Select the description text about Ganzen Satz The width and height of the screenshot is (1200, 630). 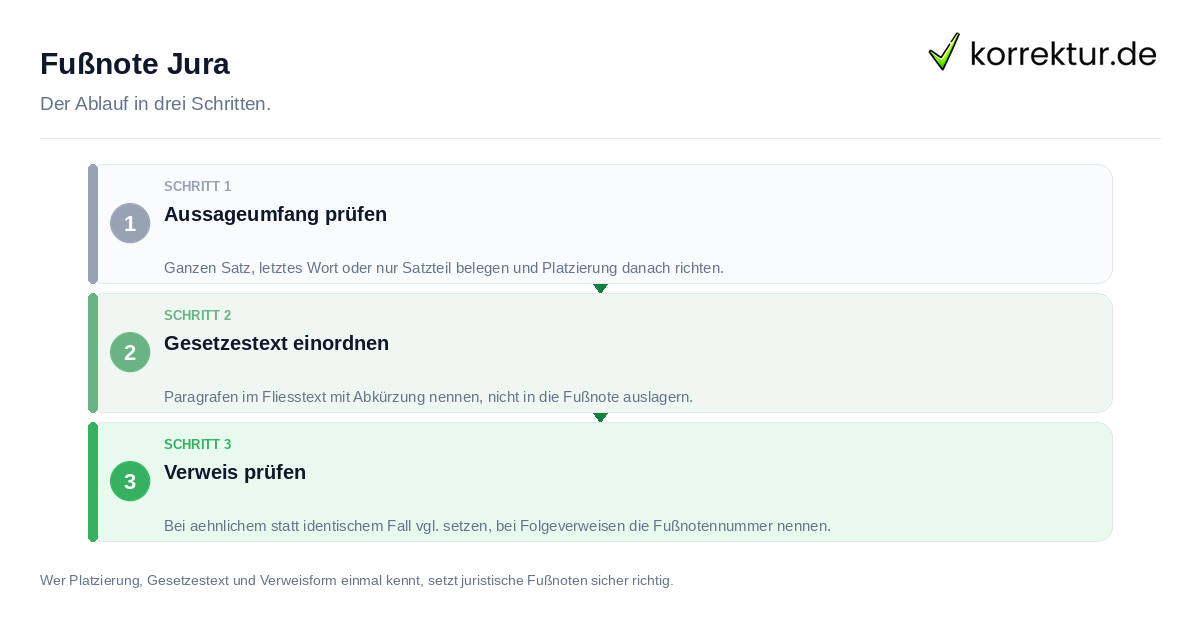(x=444, y=268)
